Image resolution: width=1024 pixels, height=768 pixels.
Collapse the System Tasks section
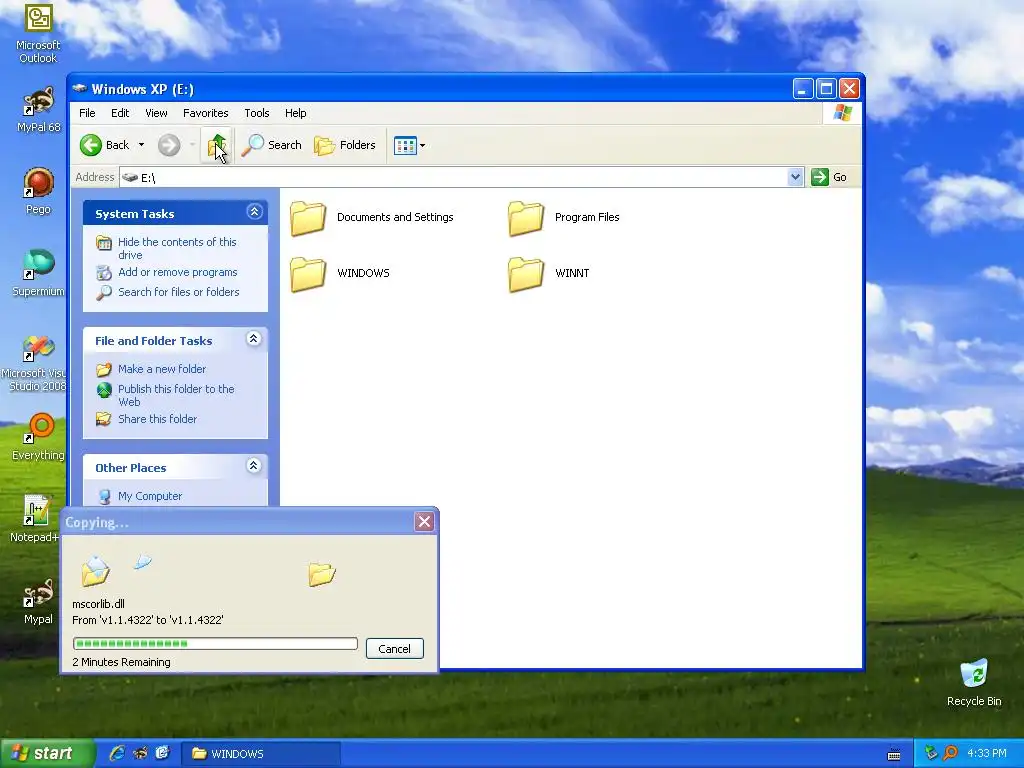coord(254,212)
